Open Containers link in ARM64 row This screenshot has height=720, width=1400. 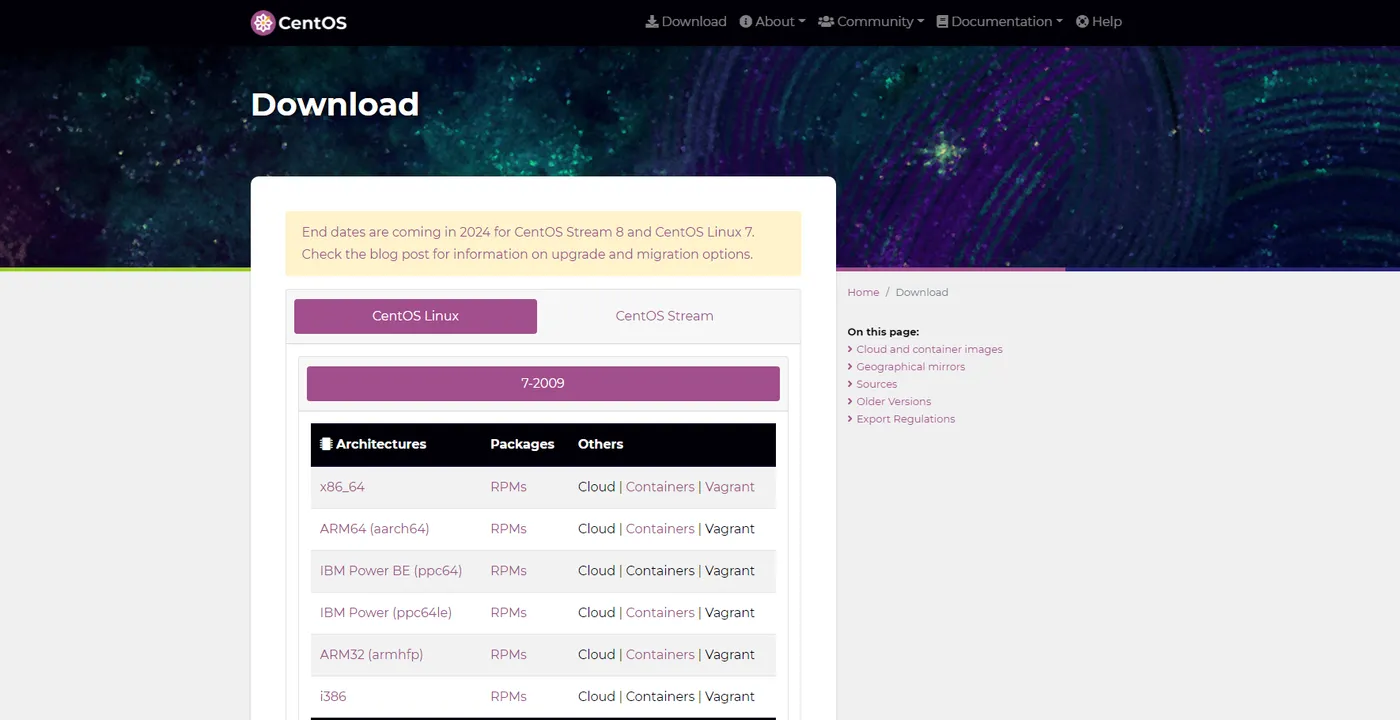(660, 529)
